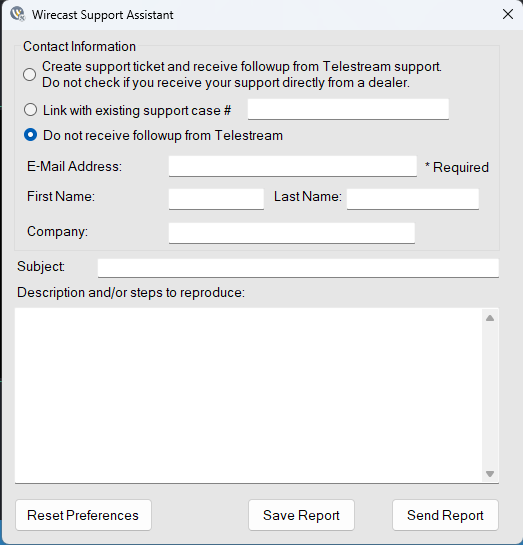Image resolution: width=523 pixels, height=545 pixels.
Task: Click the First Name input box
Action: pos(216,199)
